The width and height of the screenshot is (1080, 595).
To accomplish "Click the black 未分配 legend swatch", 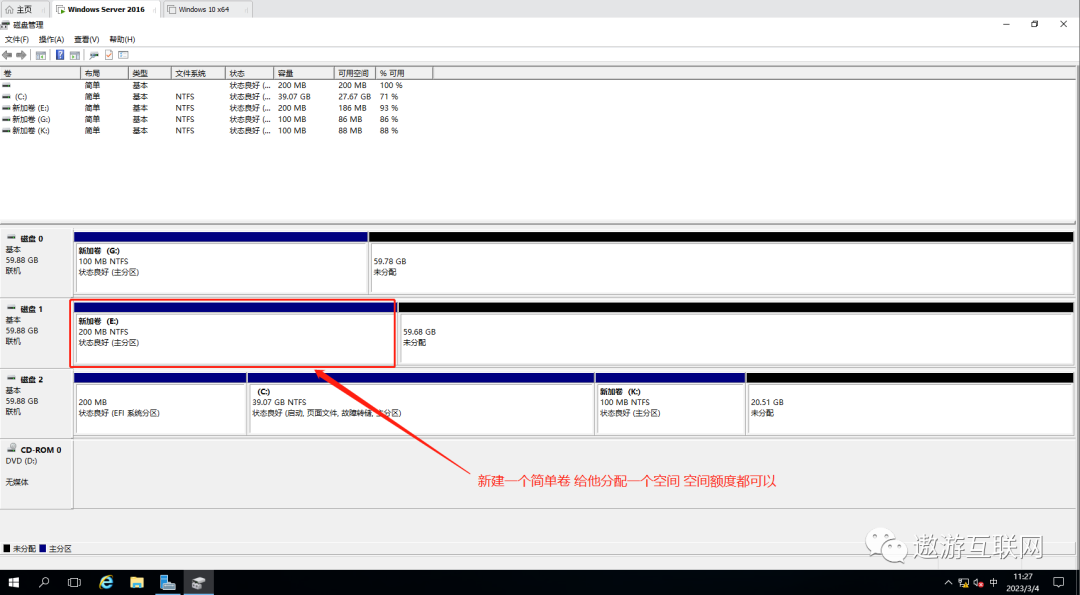I will coord(7,549).
